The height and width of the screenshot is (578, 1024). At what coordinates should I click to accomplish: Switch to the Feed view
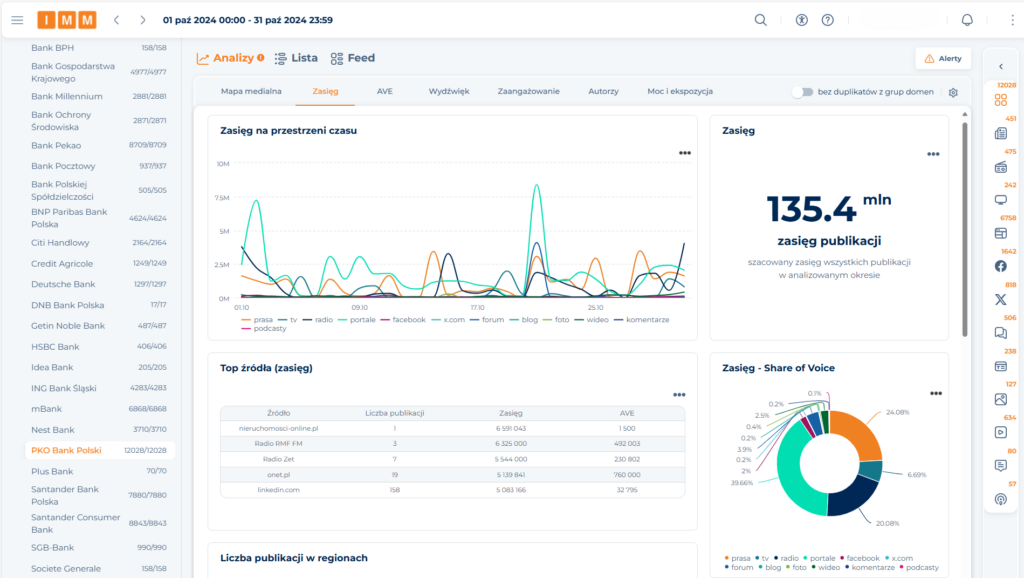click(x=353, y=58)
